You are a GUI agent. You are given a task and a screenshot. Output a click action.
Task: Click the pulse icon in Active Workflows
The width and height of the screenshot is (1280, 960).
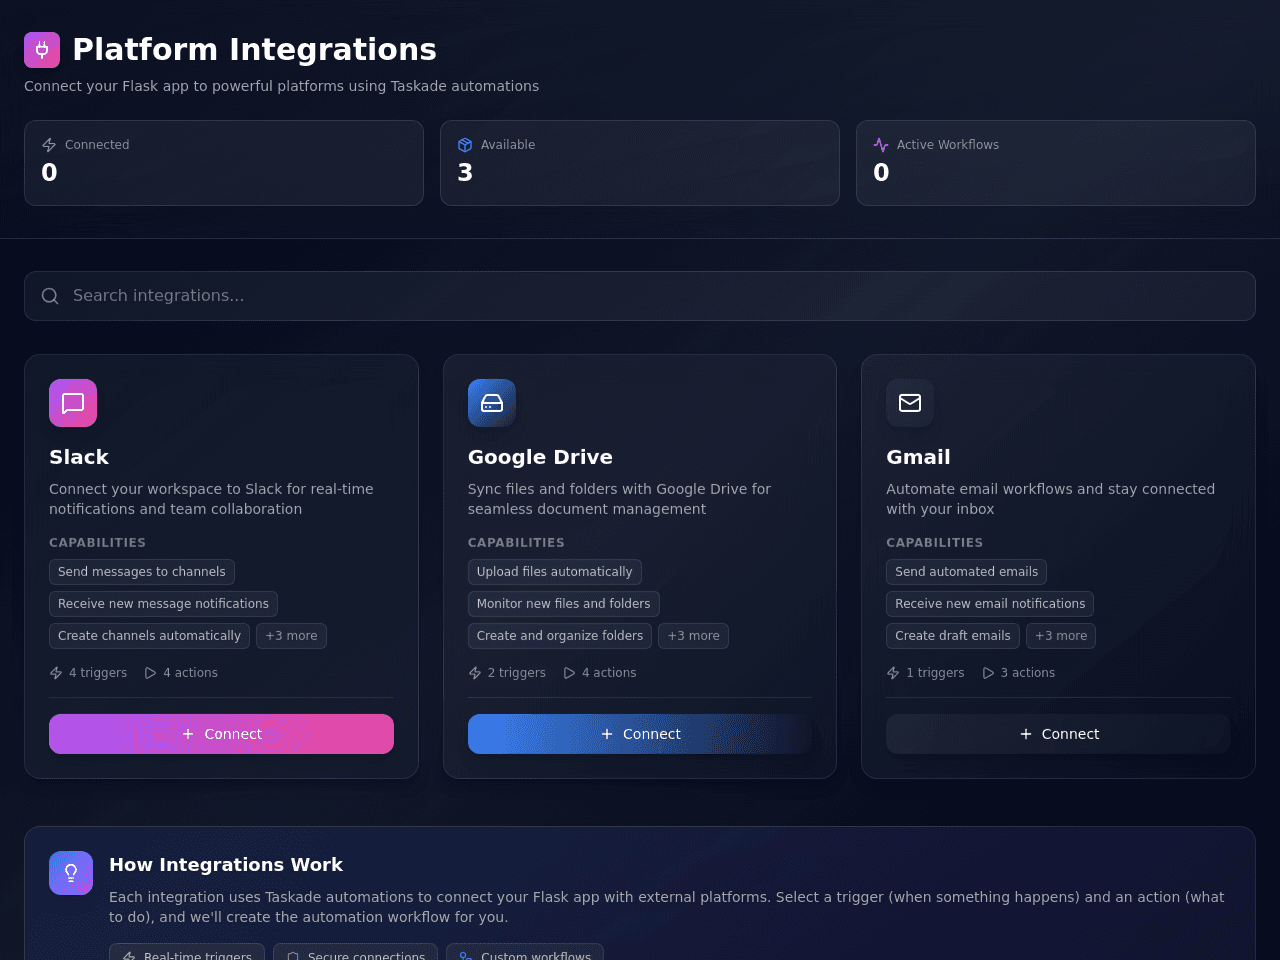click(881, 145)
